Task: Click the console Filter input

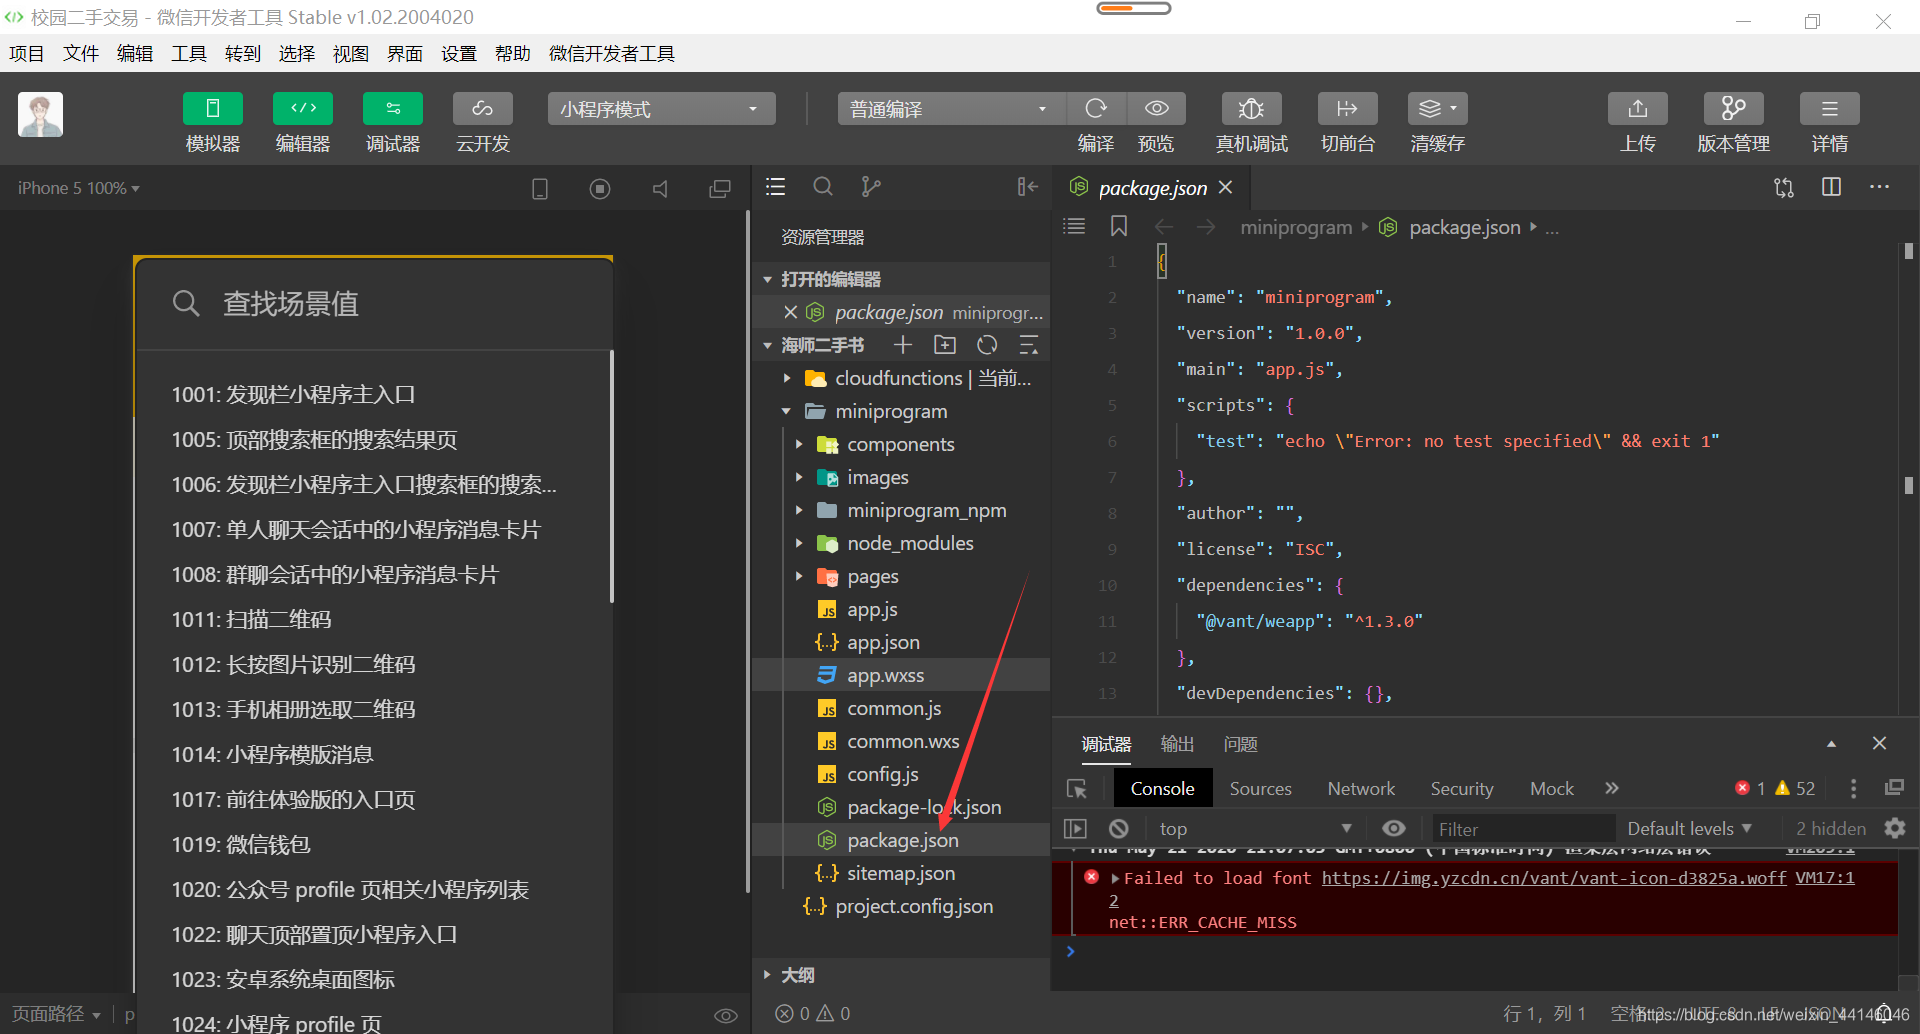Action: tap(1523, 828)
